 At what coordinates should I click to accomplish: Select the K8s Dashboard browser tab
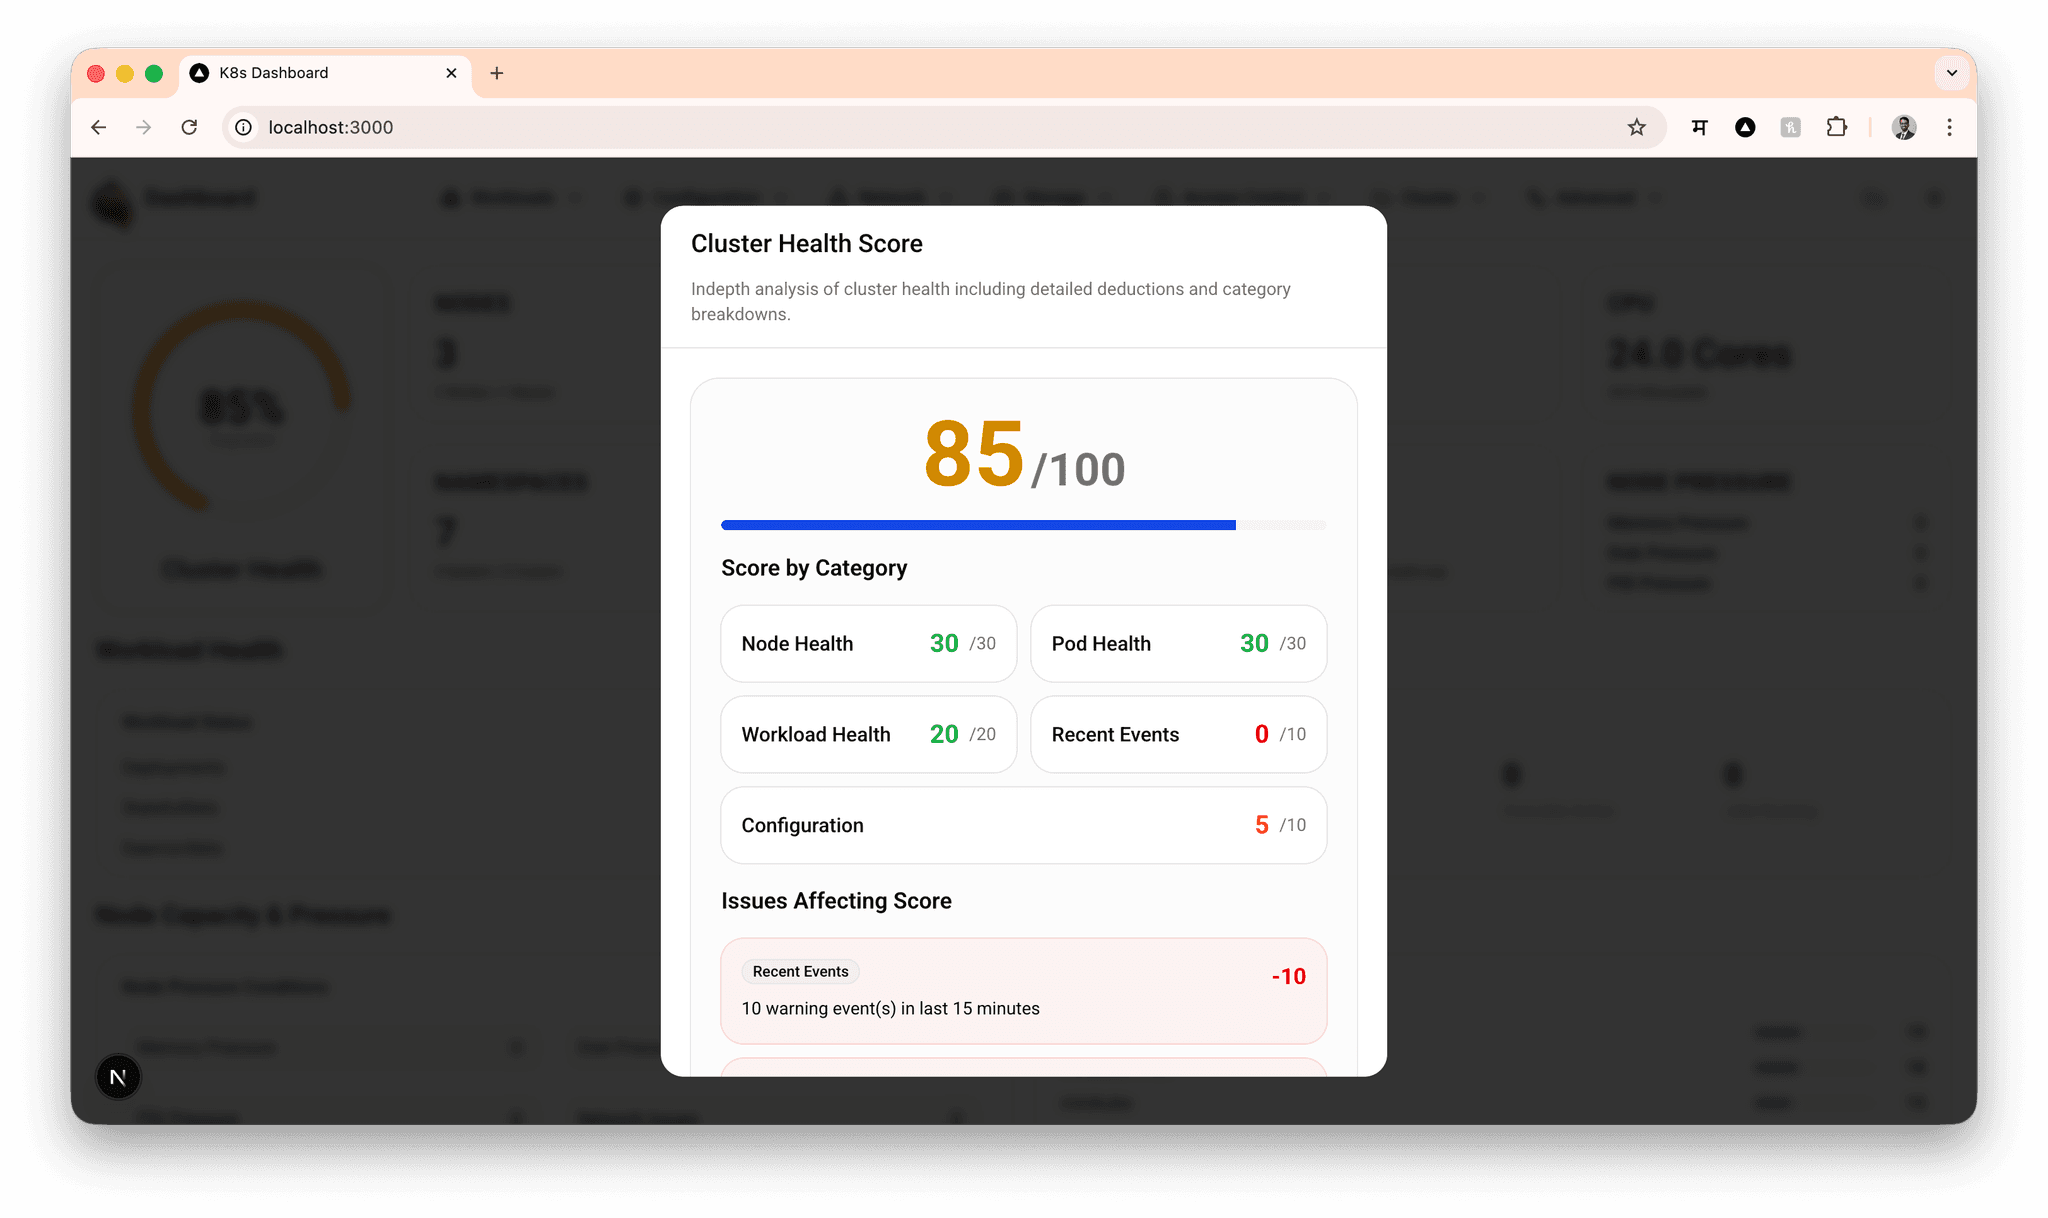[300, 72]
